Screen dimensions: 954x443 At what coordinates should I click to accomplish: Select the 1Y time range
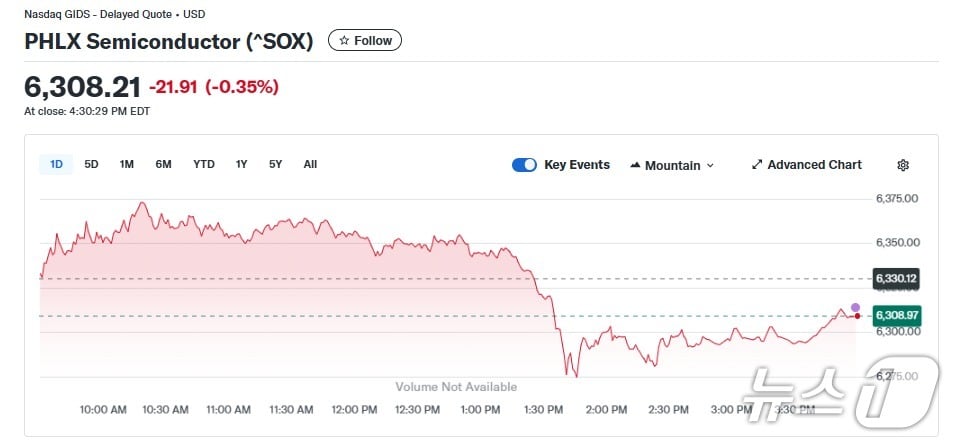241,164
